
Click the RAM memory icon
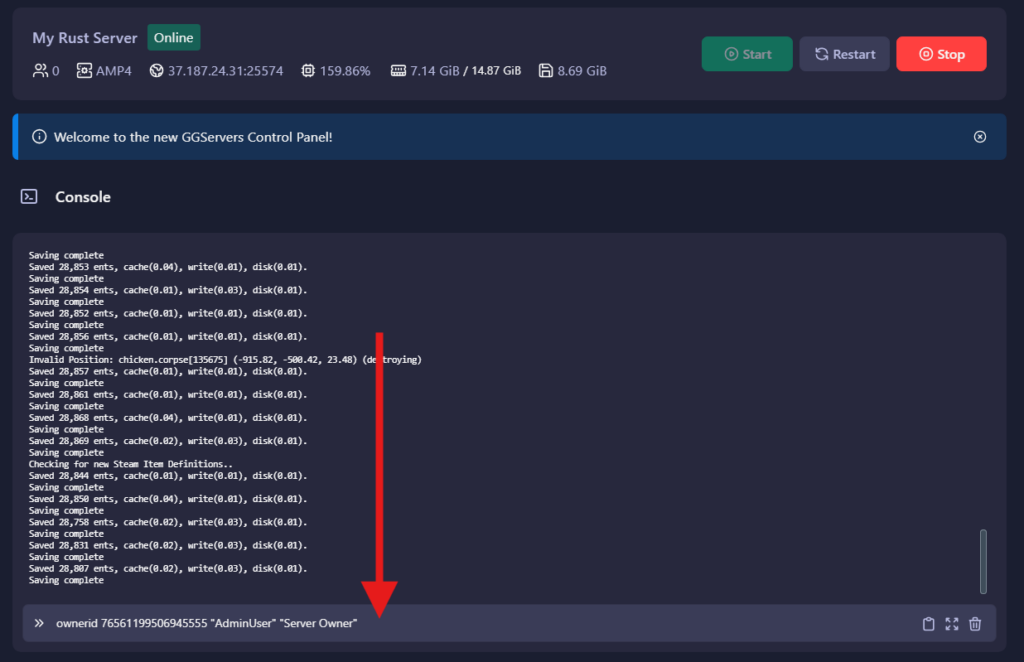click(398, 71)
